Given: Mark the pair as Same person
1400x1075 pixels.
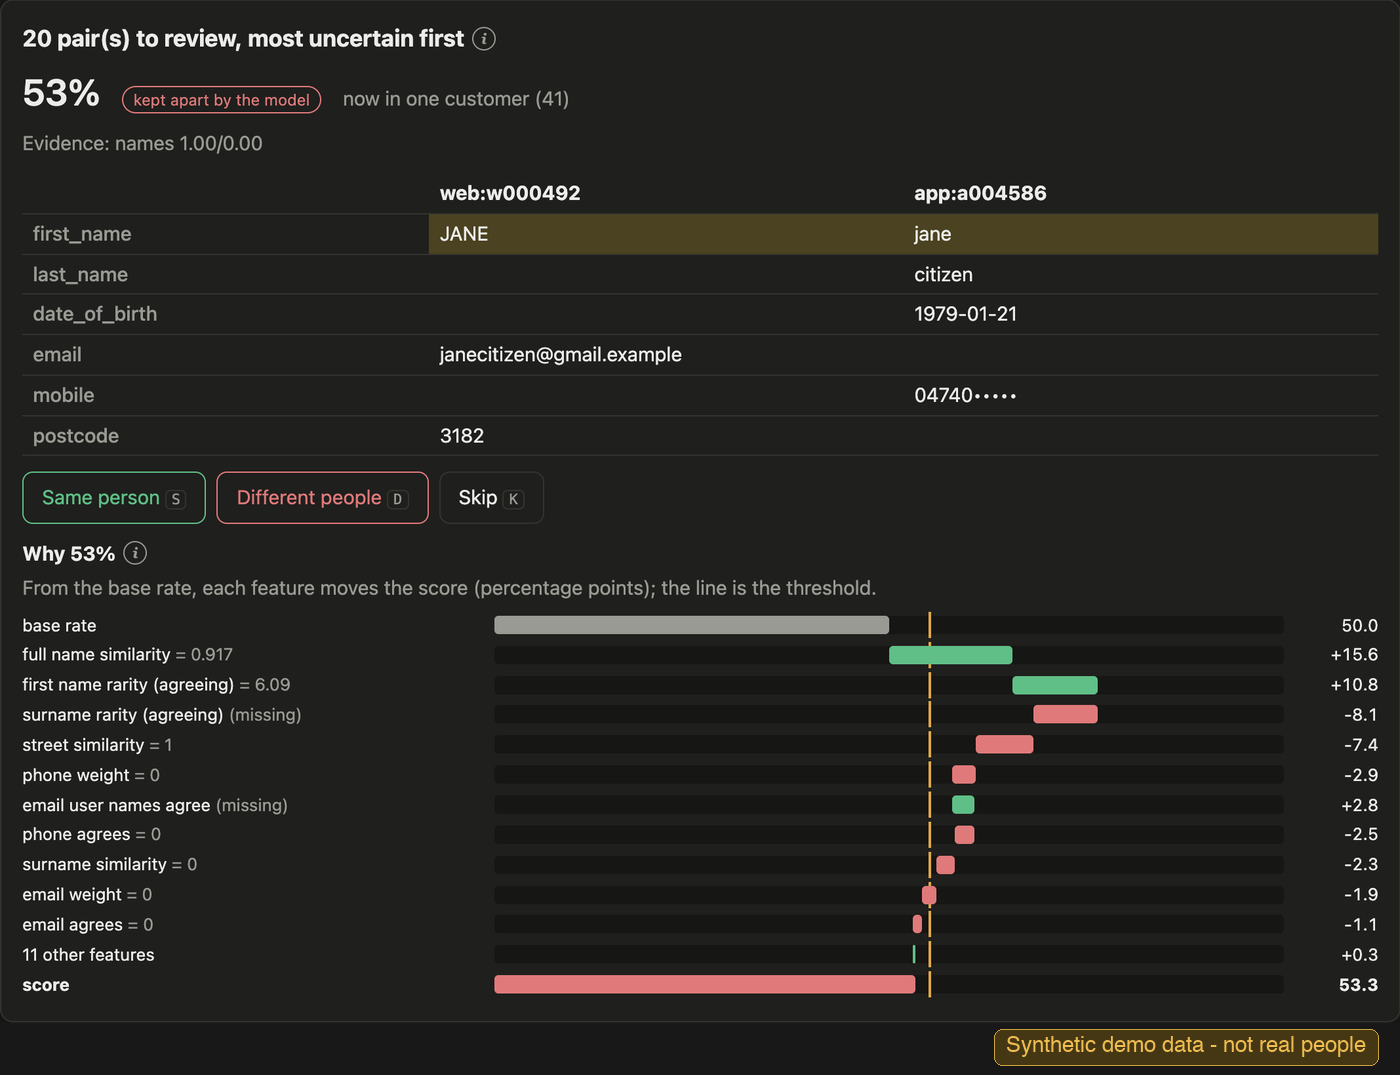Looking at the screenshot, I should coord(114,498).
